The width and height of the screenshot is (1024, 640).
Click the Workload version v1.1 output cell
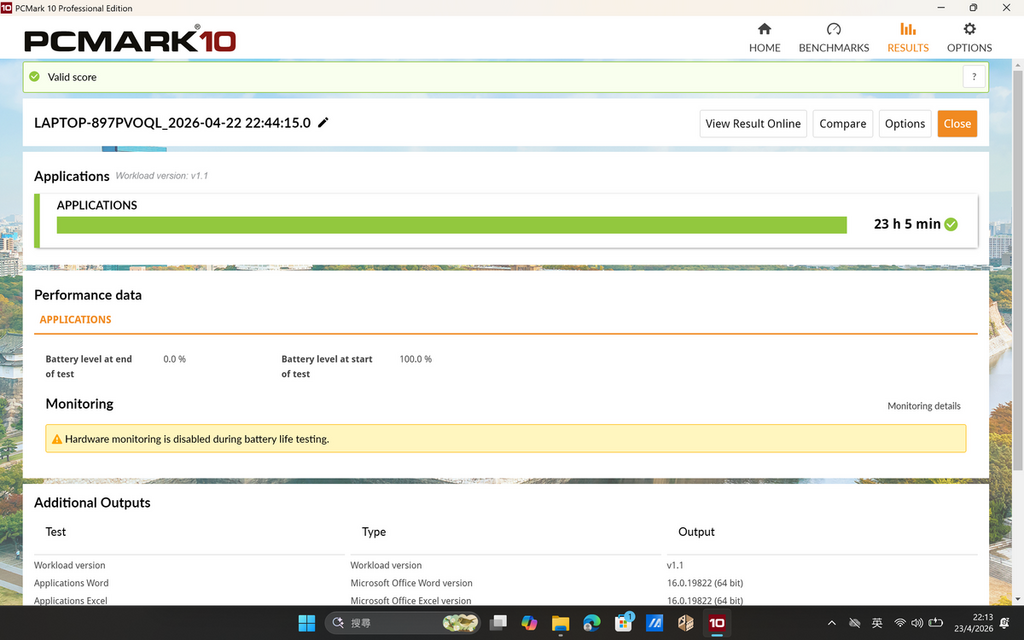[x=675, y=565]
